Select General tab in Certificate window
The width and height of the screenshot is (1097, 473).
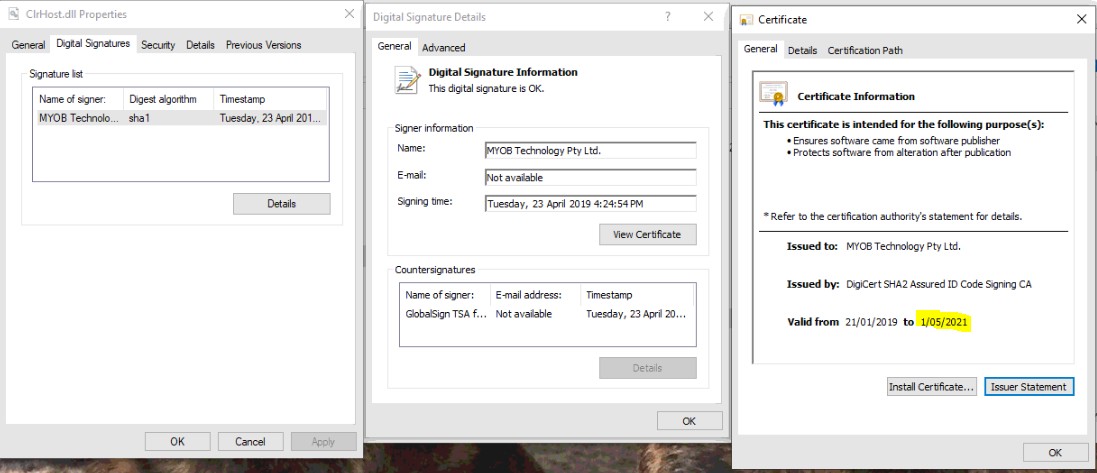tap(760, 49)
